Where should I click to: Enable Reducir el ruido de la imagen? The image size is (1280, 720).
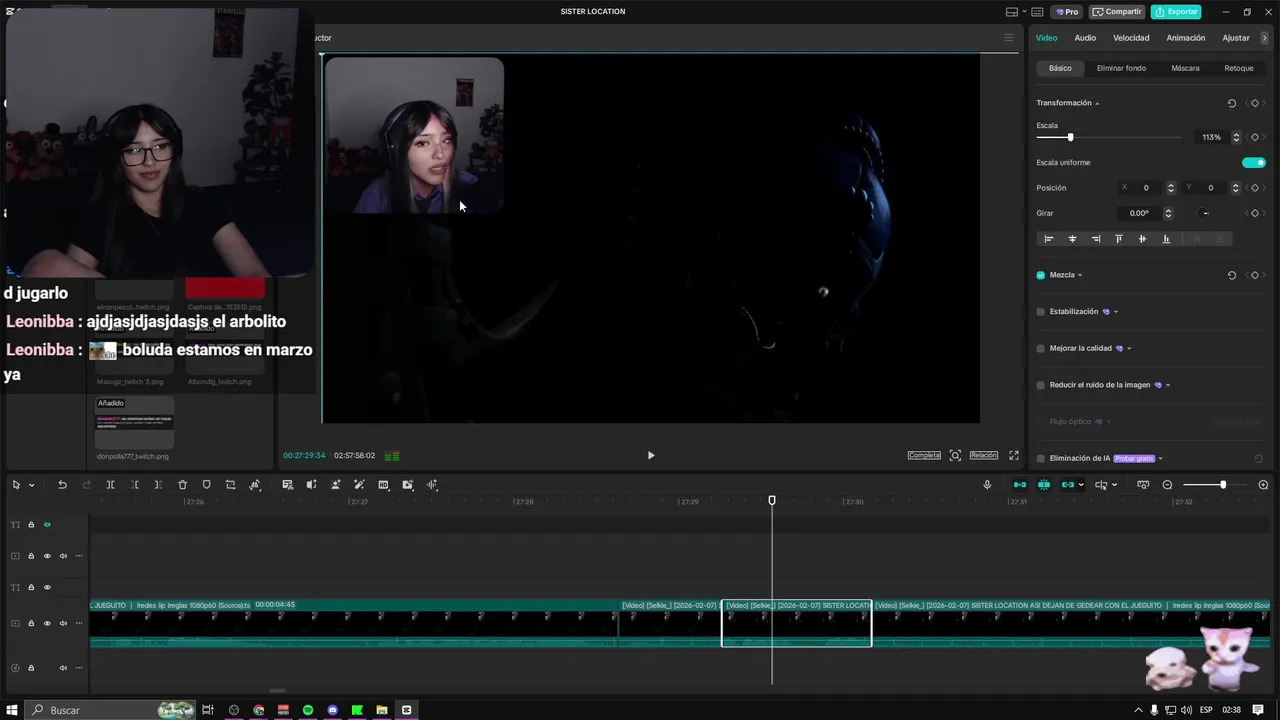coord(1041,385)
